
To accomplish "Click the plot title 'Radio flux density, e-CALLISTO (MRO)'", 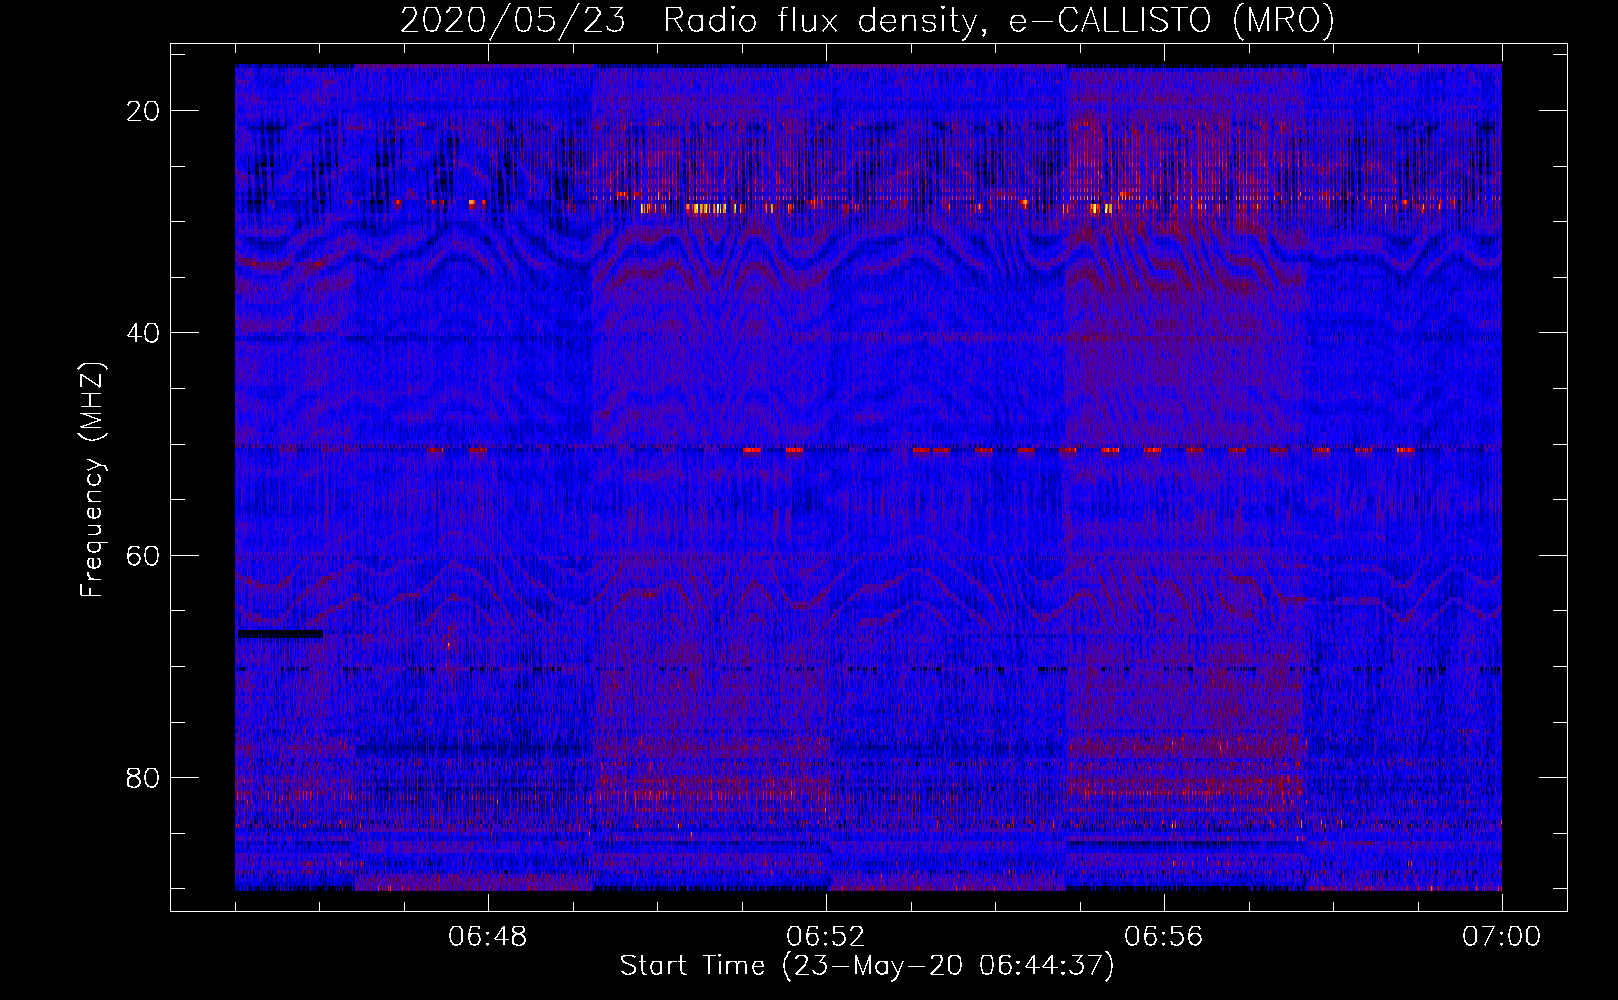I will [x=998, y=20].
